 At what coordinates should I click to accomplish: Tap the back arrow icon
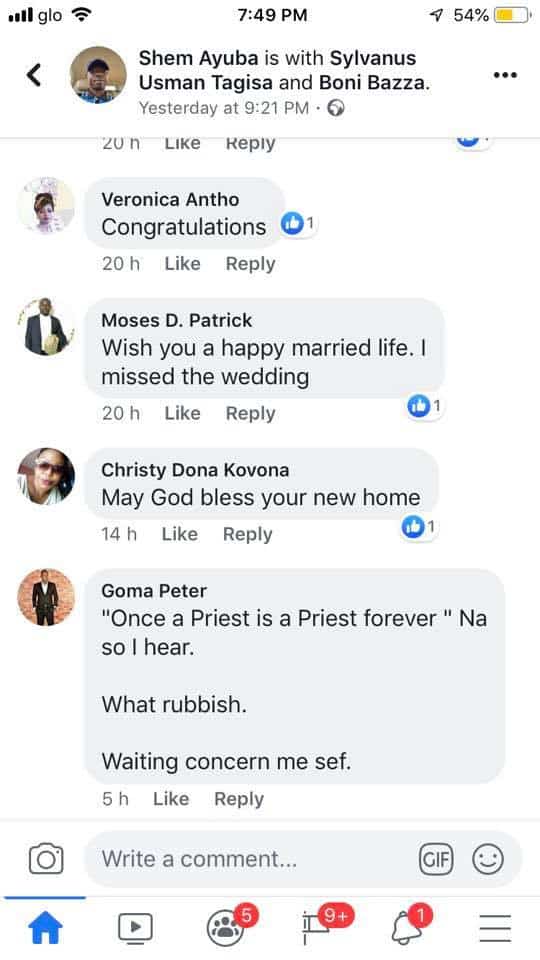tap(34, 75)
